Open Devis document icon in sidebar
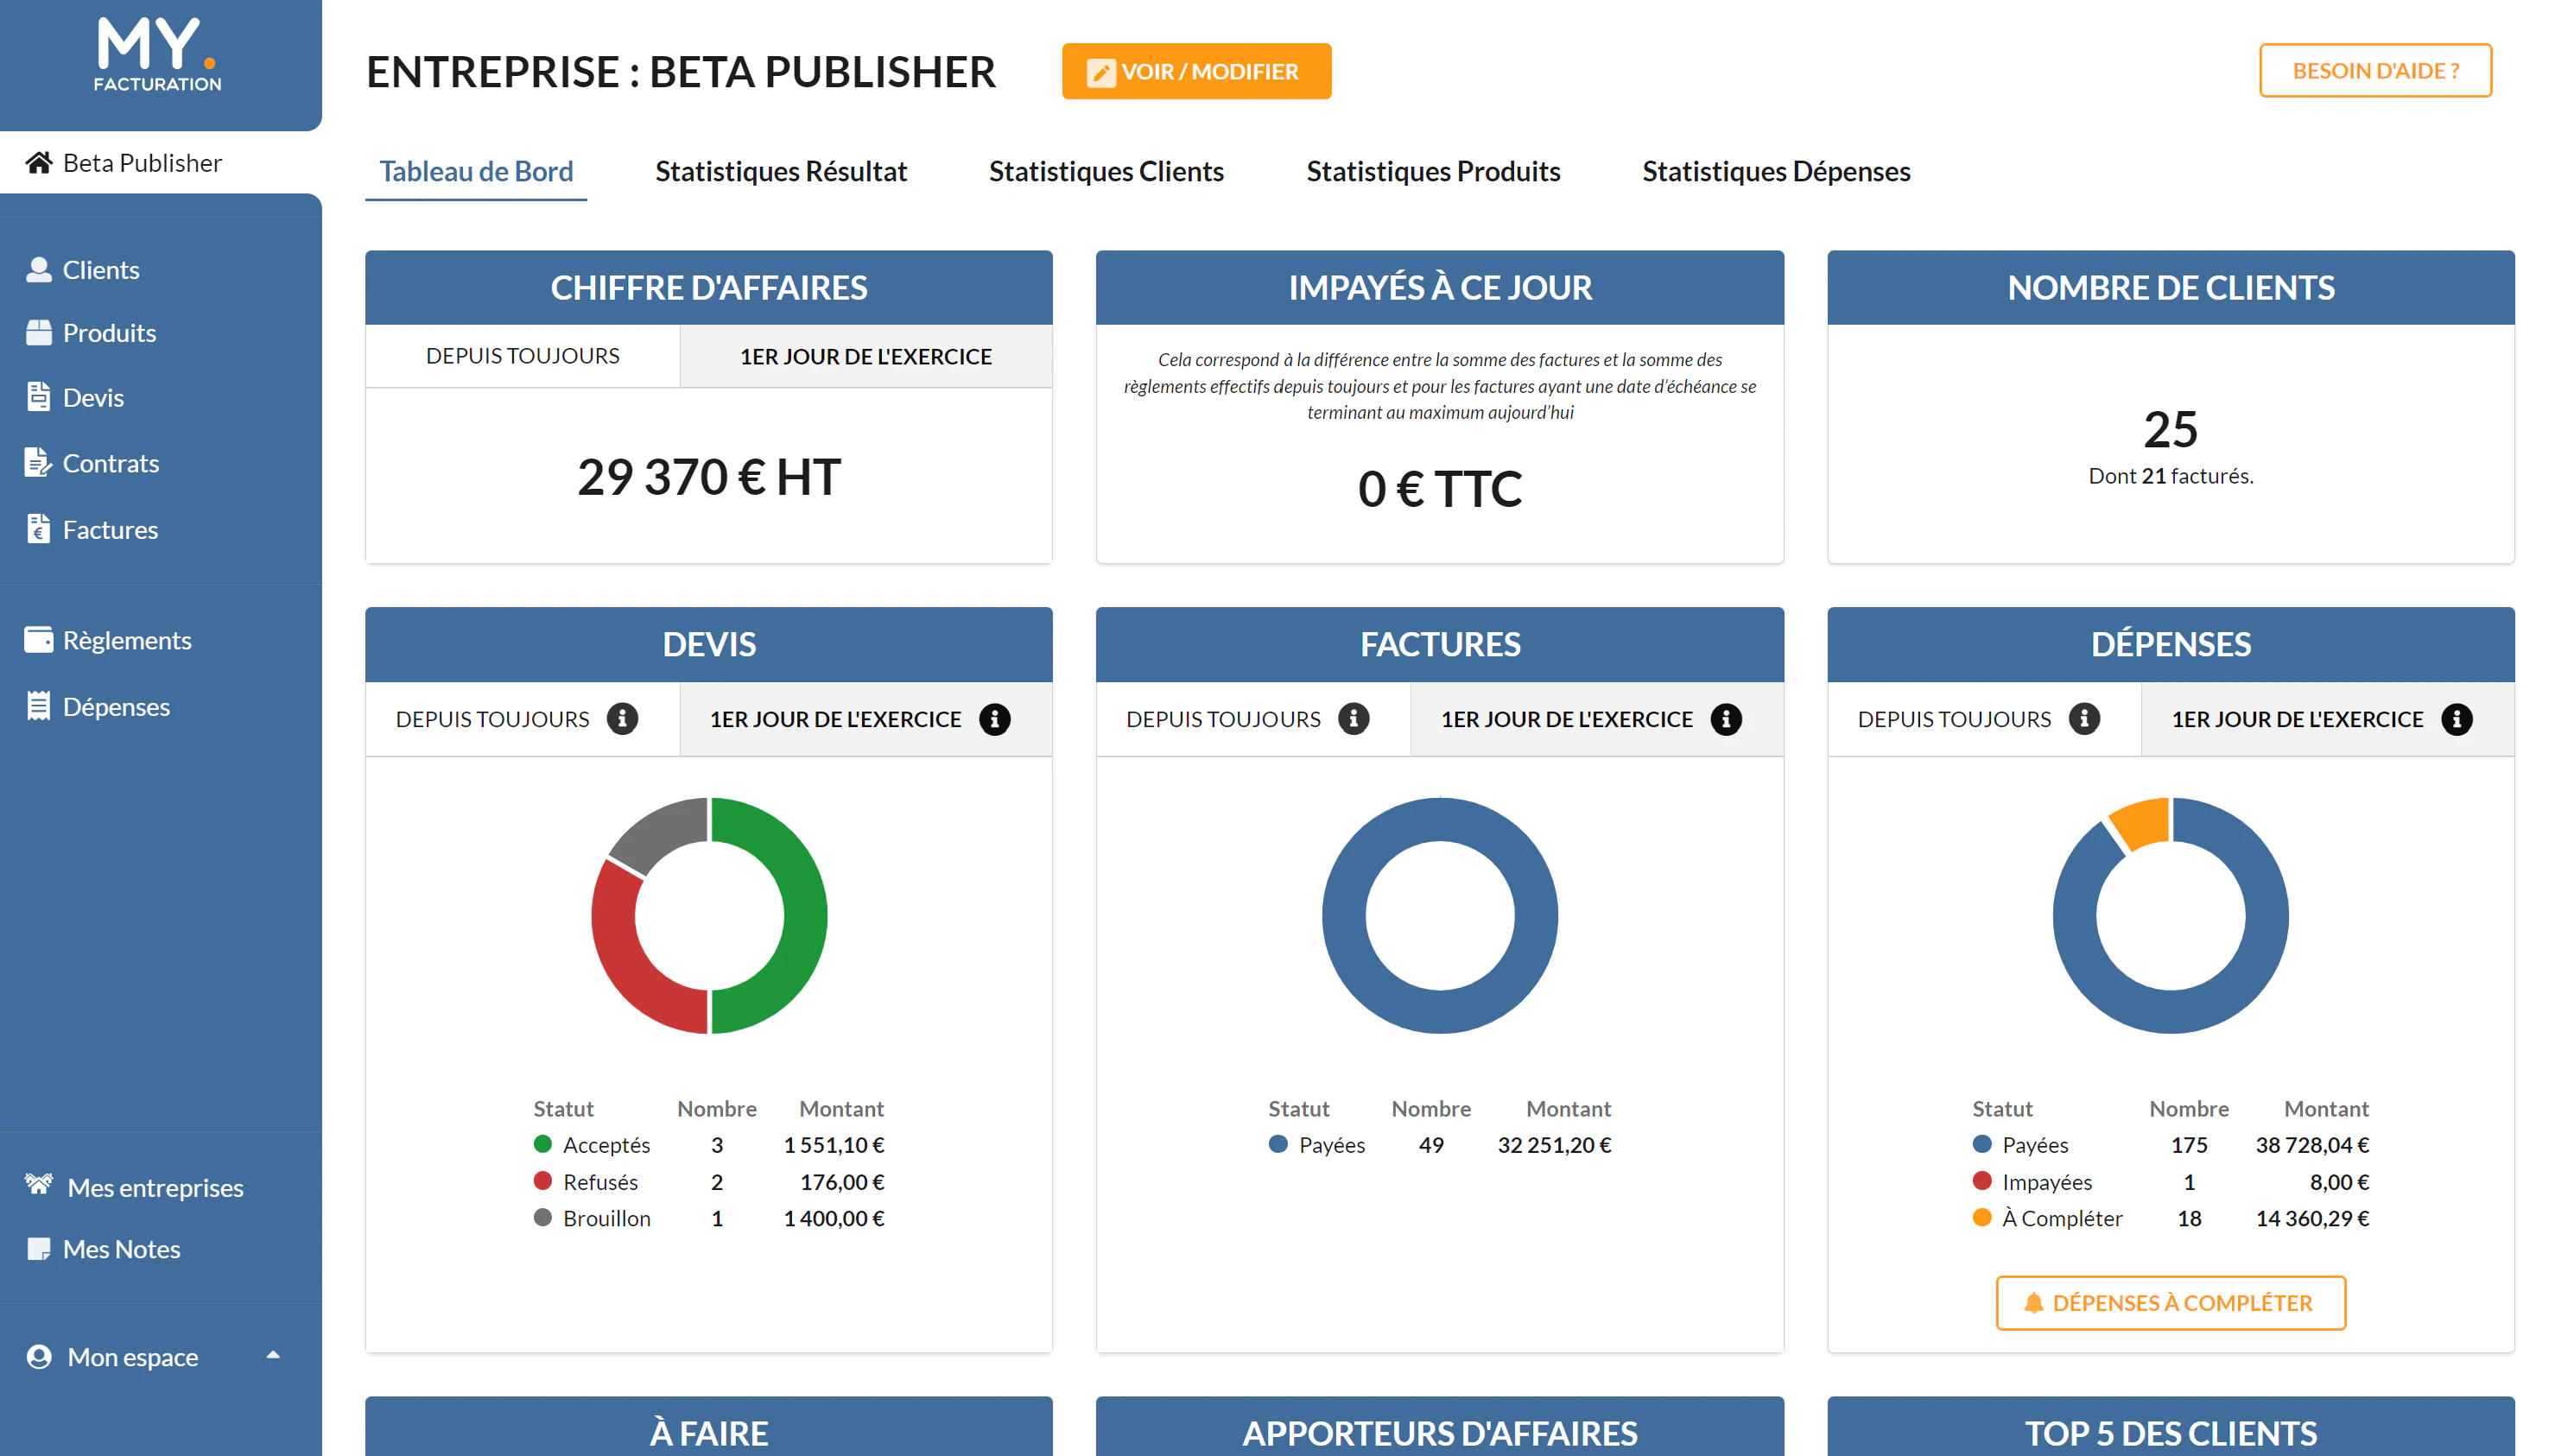The image size is (2555, 1456). click(x=39, y=397)
